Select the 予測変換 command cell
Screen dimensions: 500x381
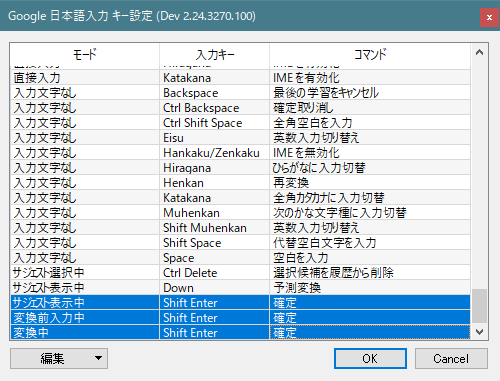[370, 288]
